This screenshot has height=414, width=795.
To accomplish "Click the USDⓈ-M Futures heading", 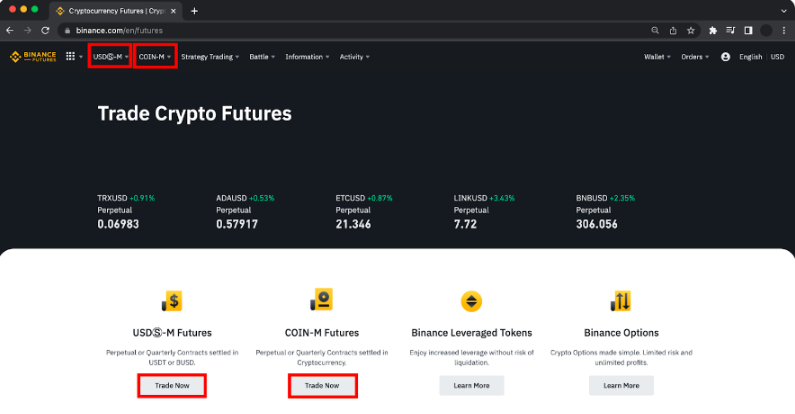I will (x=172, y=333).
